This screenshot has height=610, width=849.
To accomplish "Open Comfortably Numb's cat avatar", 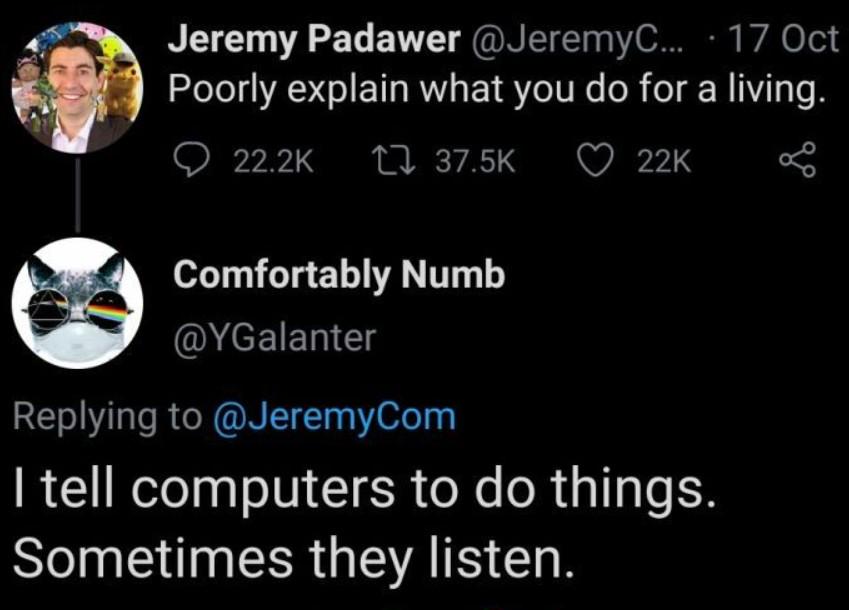I will [77, 303].
